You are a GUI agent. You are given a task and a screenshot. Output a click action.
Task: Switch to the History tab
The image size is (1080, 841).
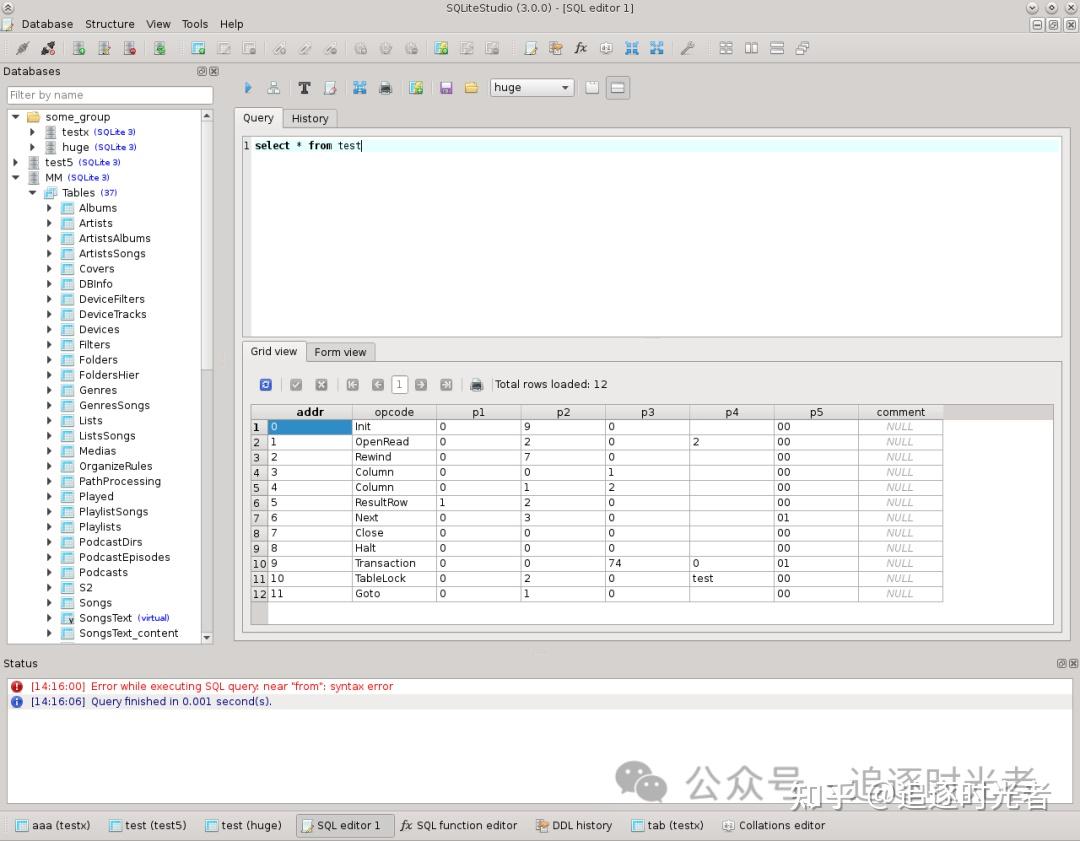309,118
